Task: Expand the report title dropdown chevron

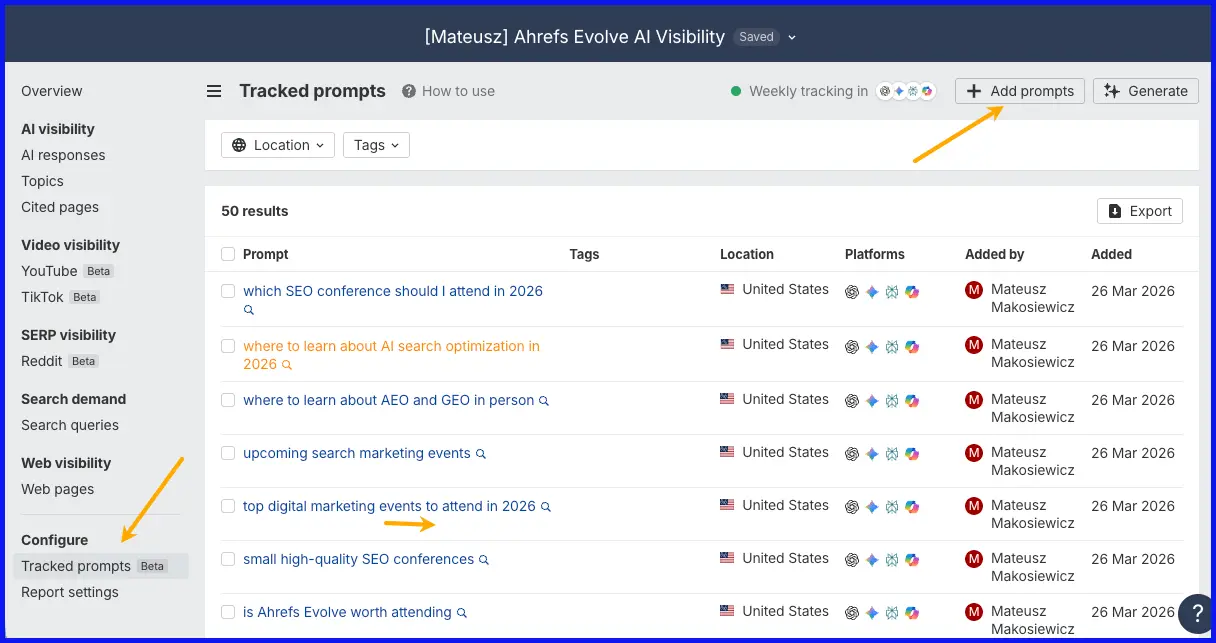Action: (x=792, y=38)
